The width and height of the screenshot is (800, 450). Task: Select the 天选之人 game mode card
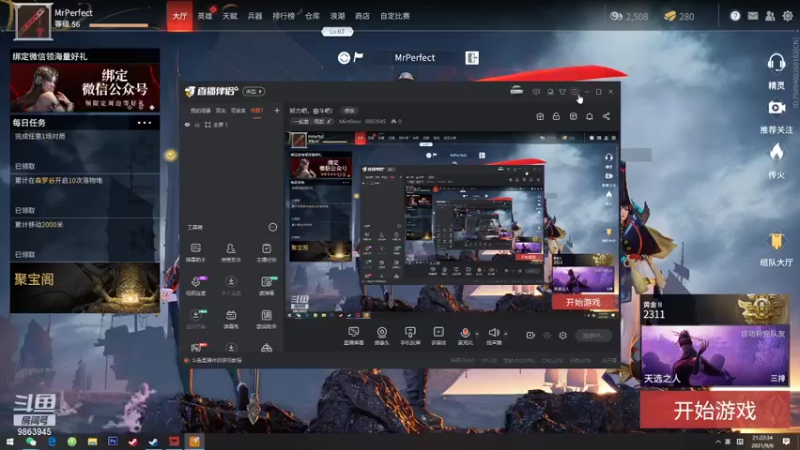tap(715, 356)
